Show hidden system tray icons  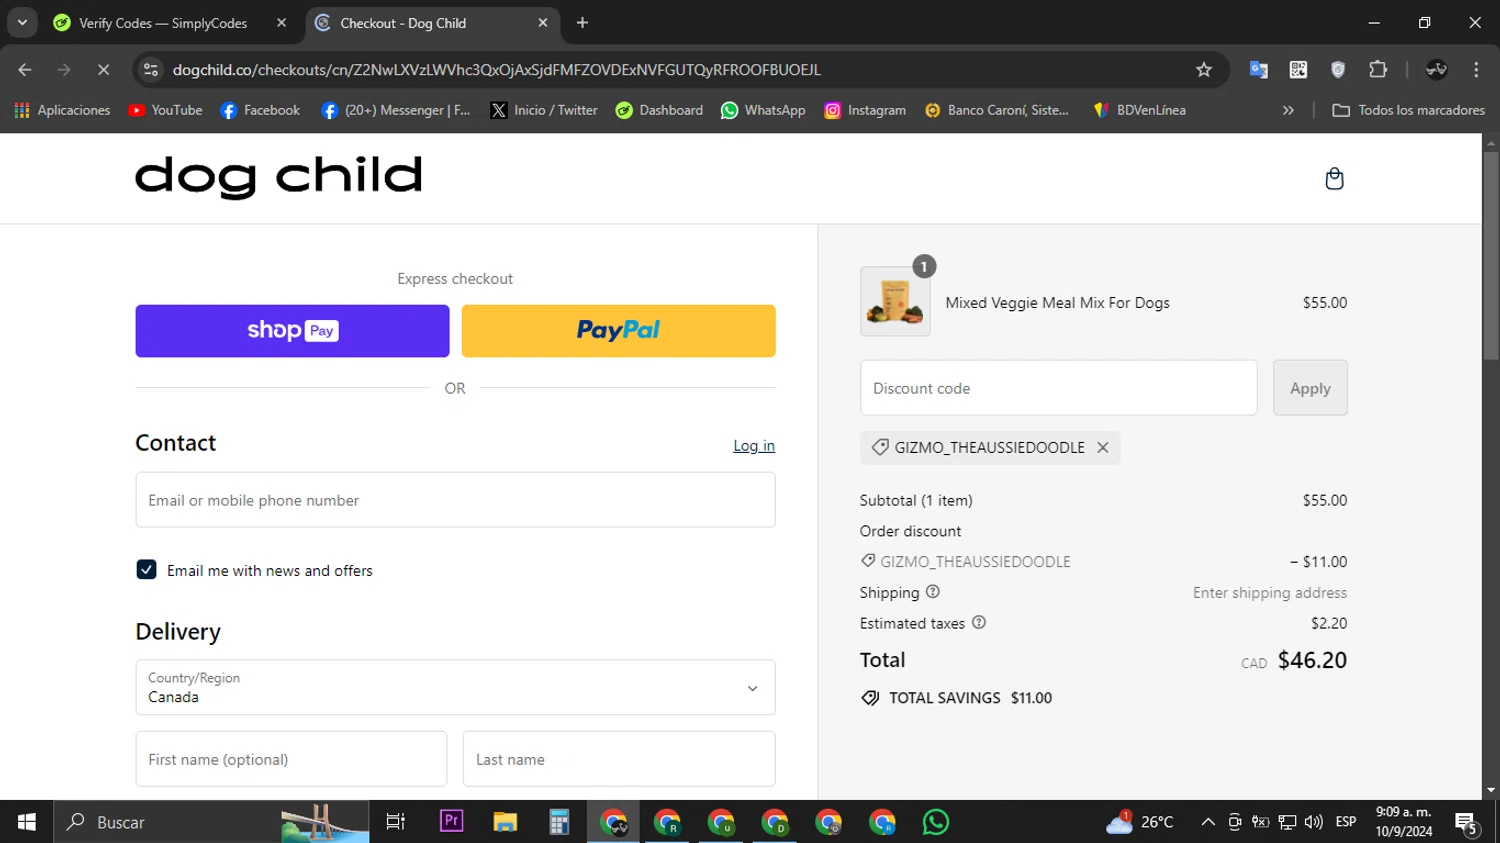tap(1208, 822)
